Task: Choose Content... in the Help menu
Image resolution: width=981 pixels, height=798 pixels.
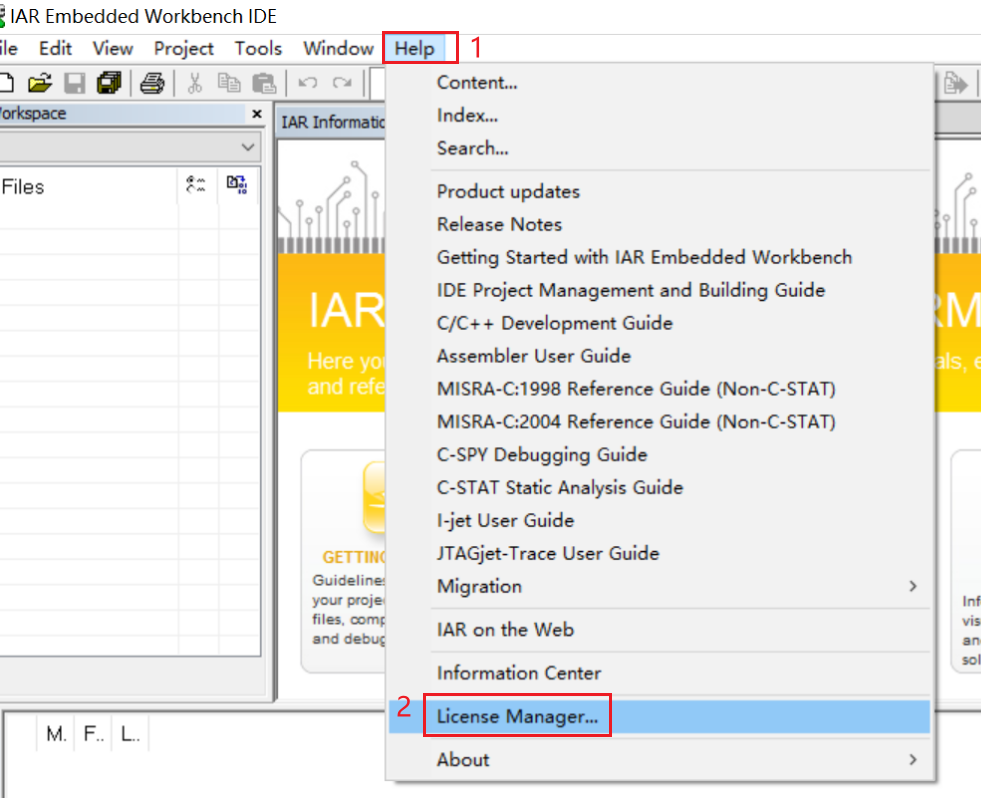Action: tap(659, 83)
